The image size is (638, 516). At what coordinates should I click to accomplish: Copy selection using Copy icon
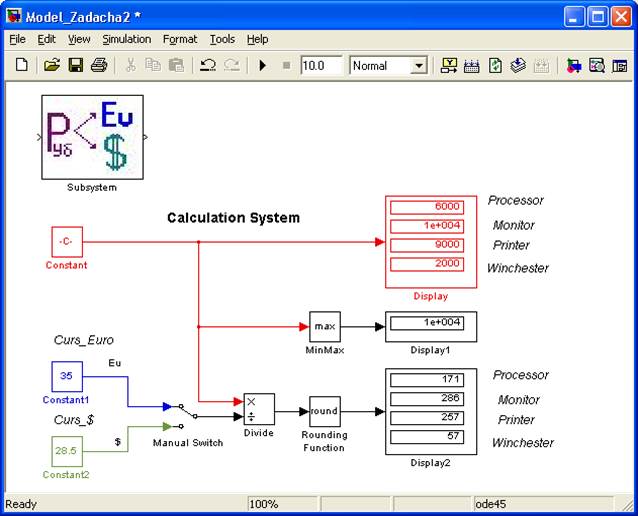(x=153, y=65)
